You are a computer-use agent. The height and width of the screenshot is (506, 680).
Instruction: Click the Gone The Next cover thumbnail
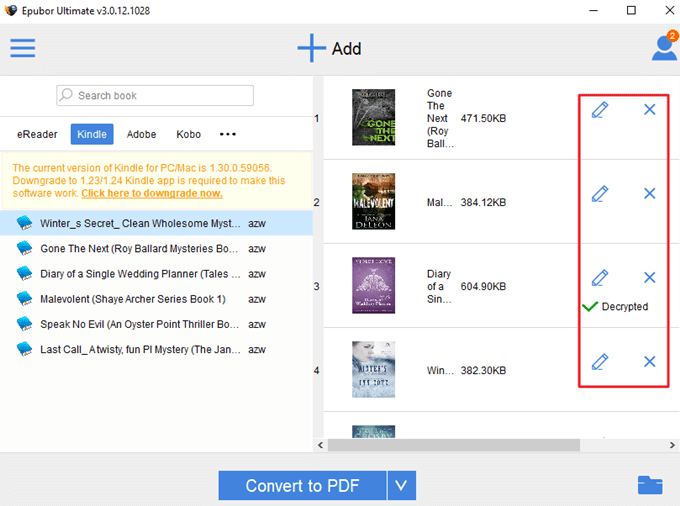(x=373, y=117)
